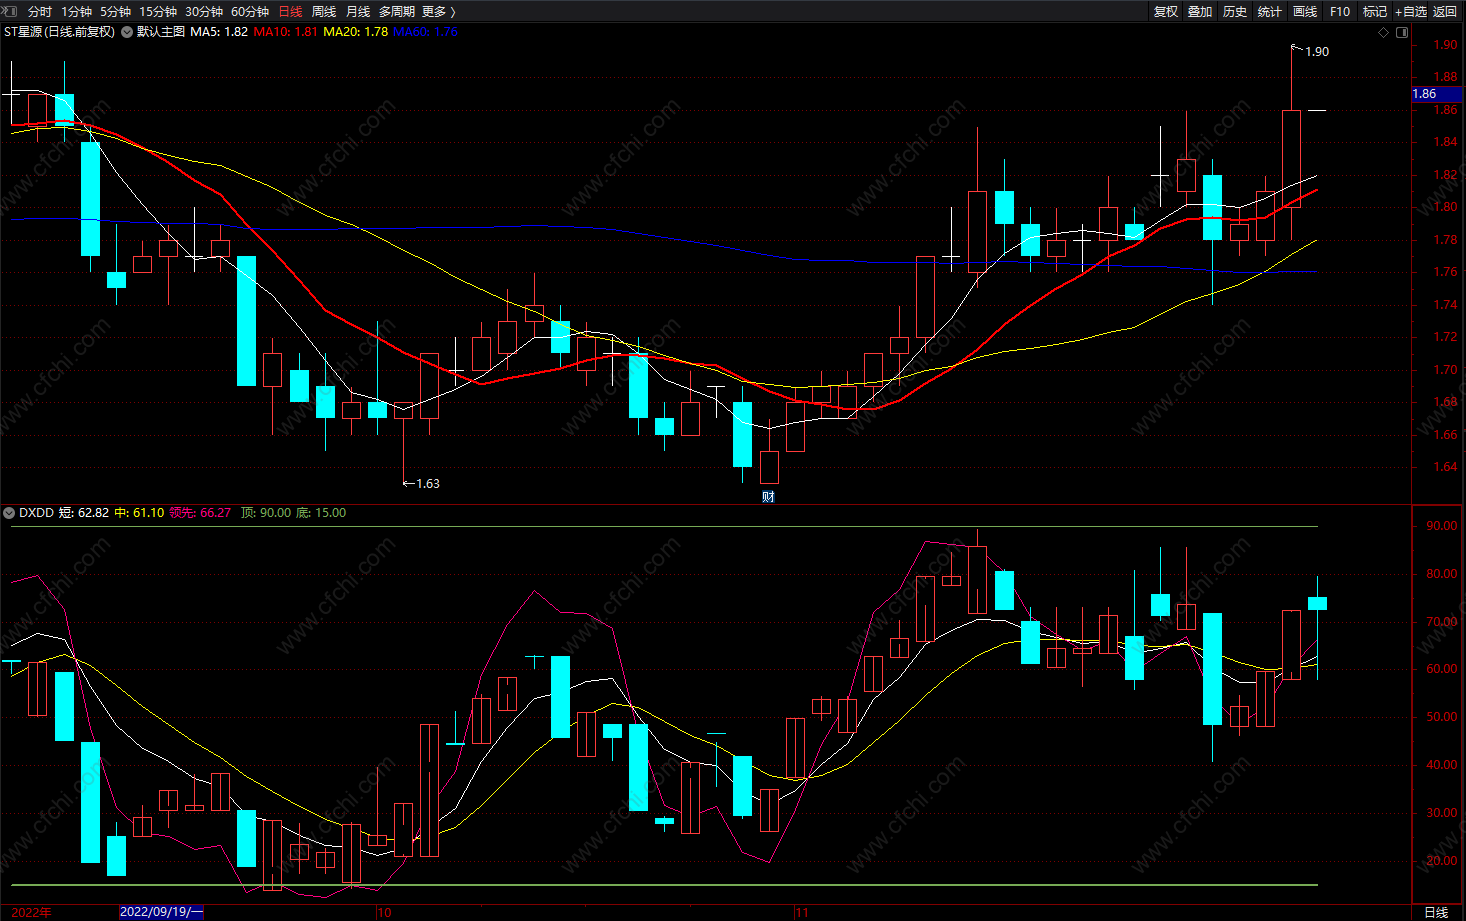Click the 顶: 90.00 value
Screen dimensions: 1466x921
point(266,513)
